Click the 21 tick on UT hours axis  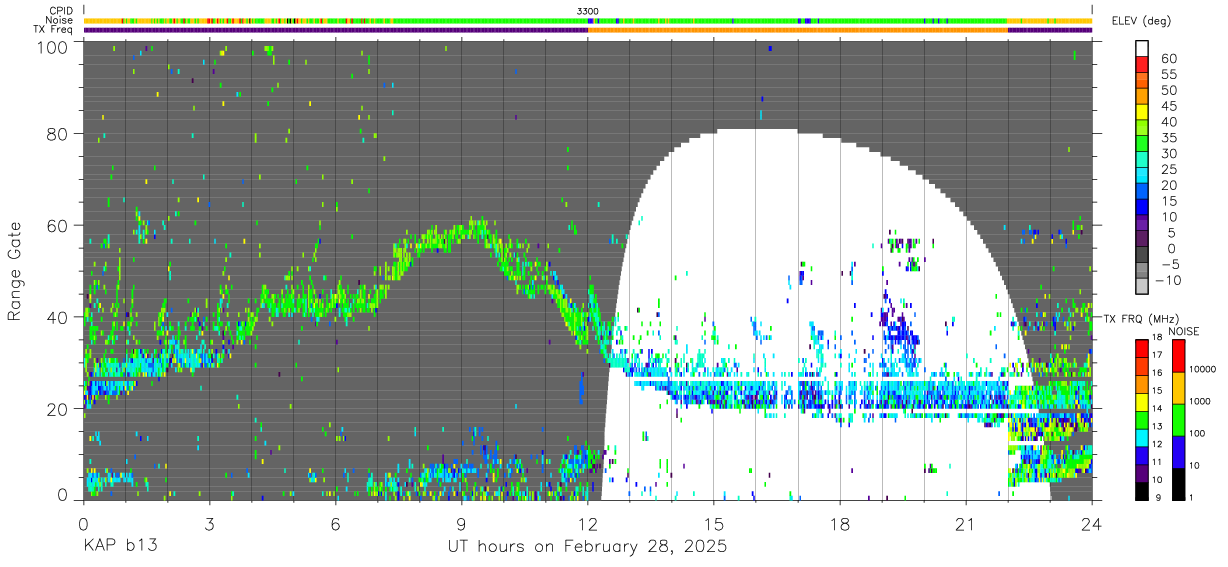pos(966,522)
